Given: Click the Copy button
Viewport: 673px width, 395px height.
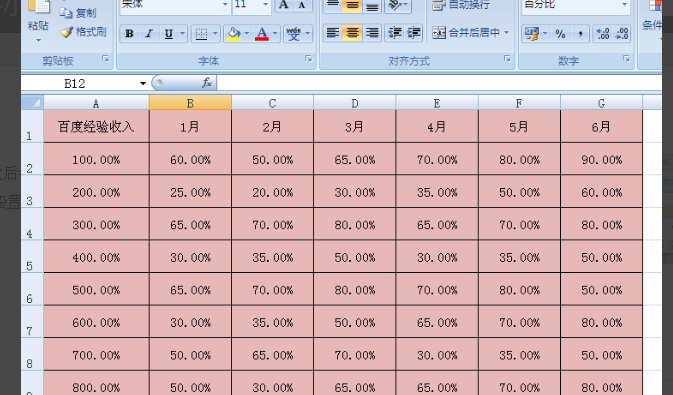Looking at the screenshot, I should [x=78, y=13].
